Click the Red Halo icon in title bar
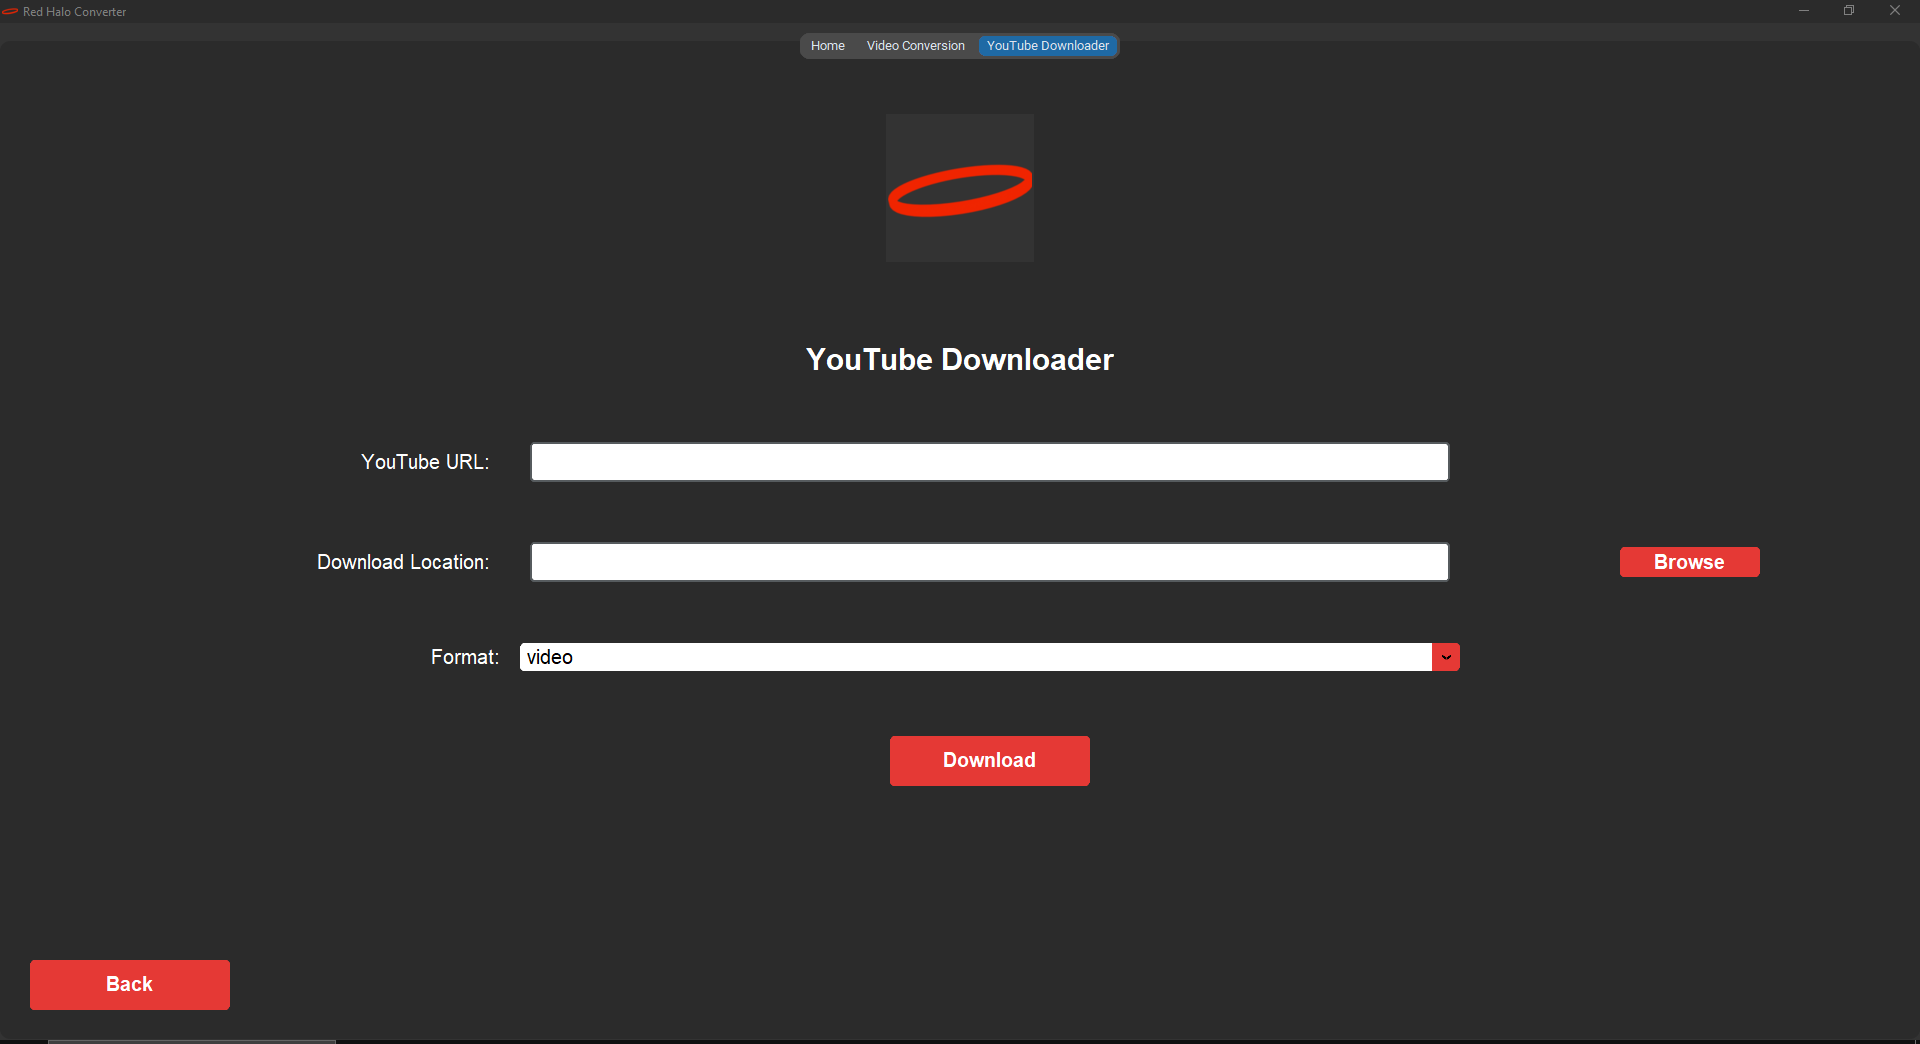Viewport: 1920px width, 1044px height. (10, 12)
